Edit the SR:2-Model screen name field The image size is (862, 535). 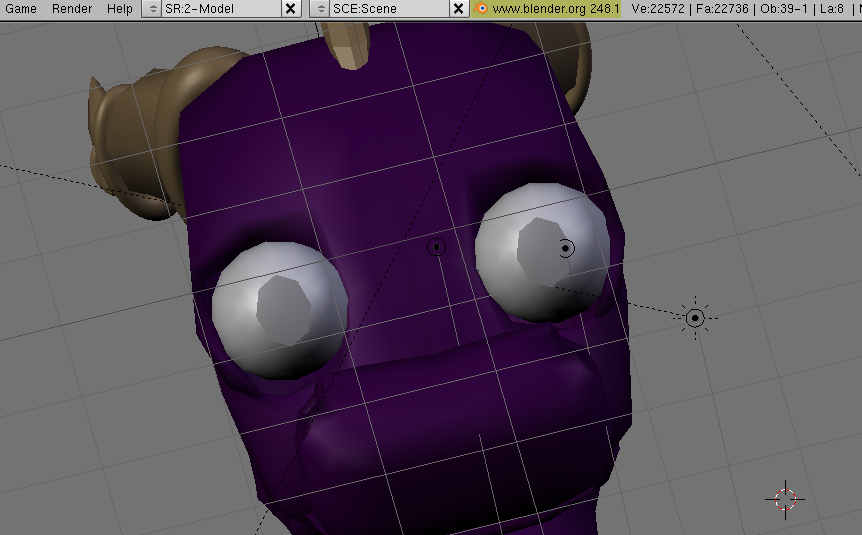tap(221, 9)
